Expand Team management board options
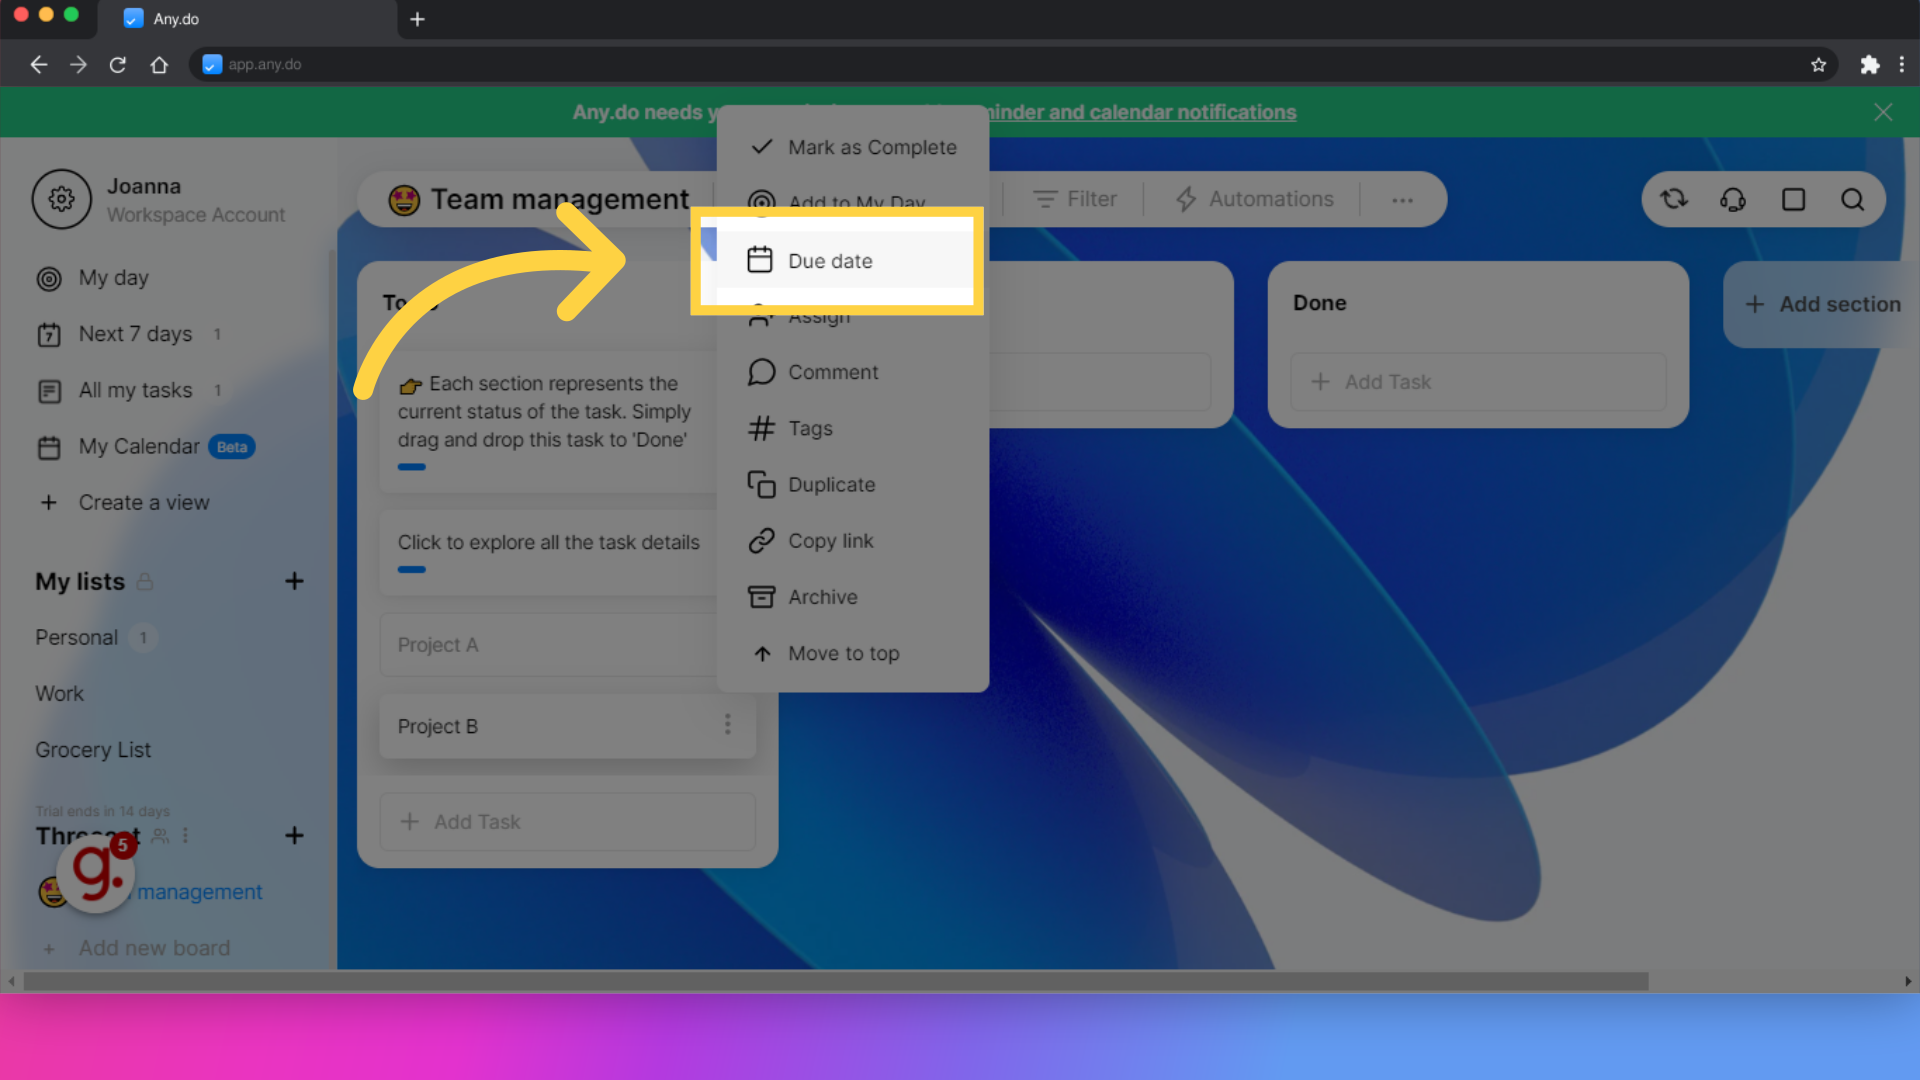 (x=1402, y=199)
